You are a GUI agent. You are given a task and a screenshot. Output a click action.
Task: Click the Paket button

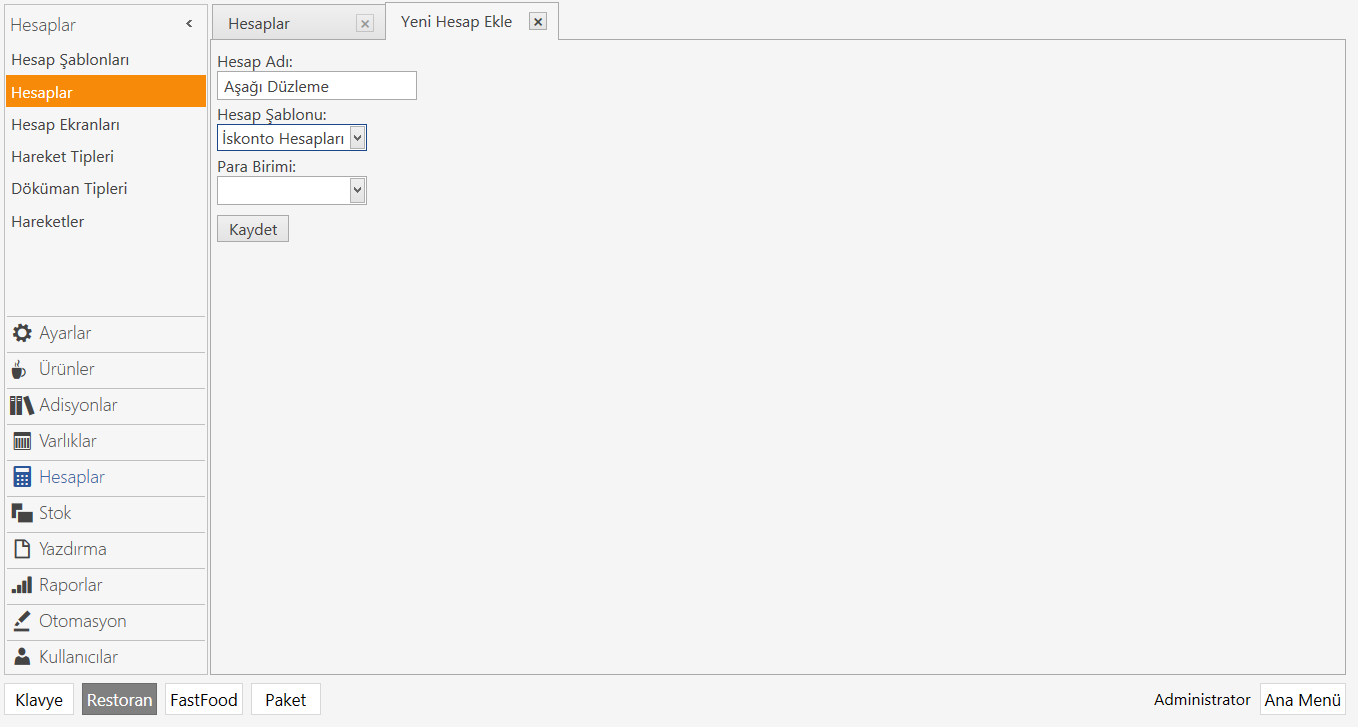point(286,700)
